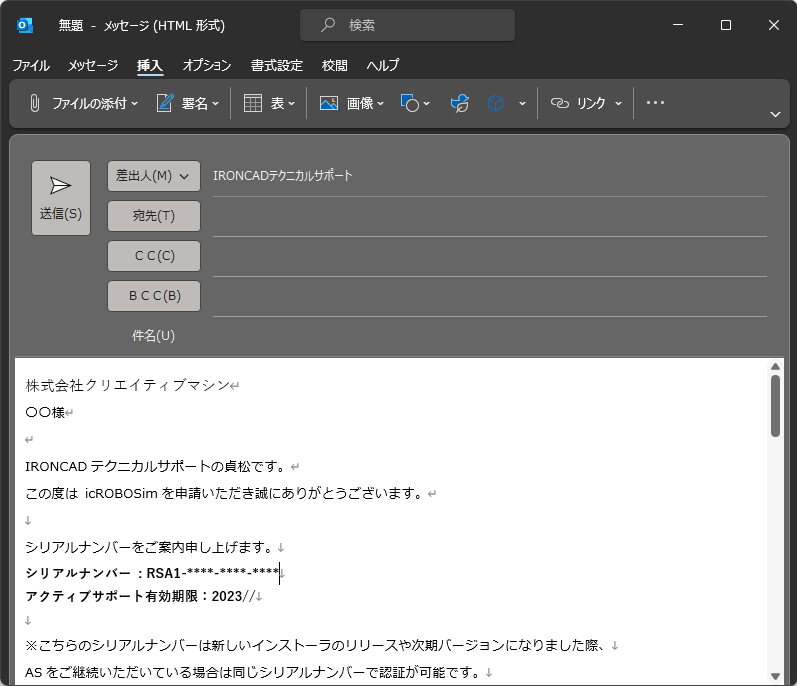Click the message body scrollbar thumb
The width and height of the screenshot is (797, 686).
point(775,406)
